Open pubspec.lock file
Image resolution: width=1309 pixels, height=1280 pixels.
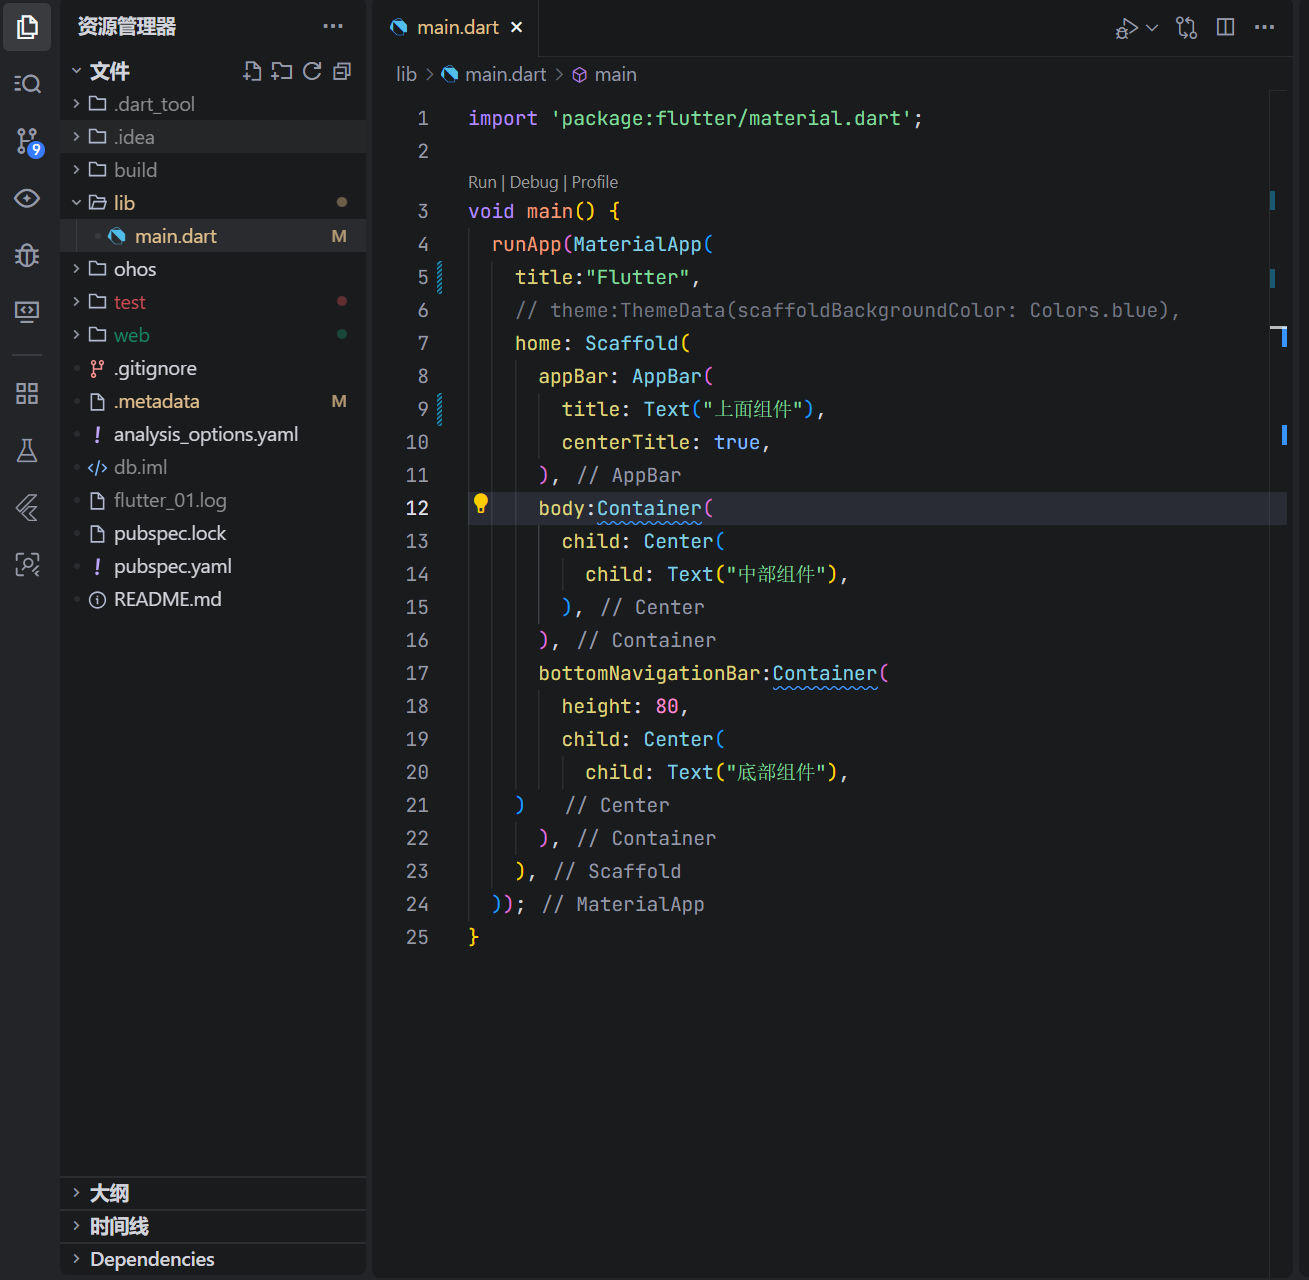tap(213, 533)
